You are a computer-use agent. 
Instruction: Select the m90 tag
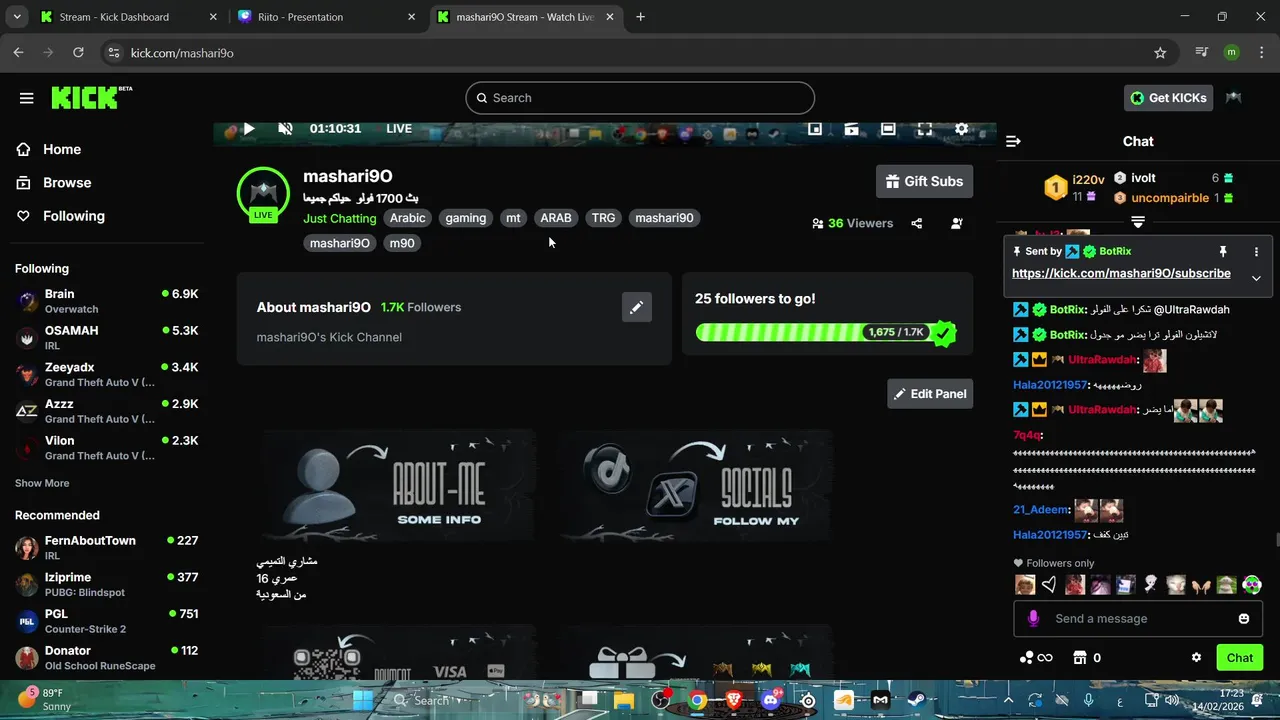402,243
